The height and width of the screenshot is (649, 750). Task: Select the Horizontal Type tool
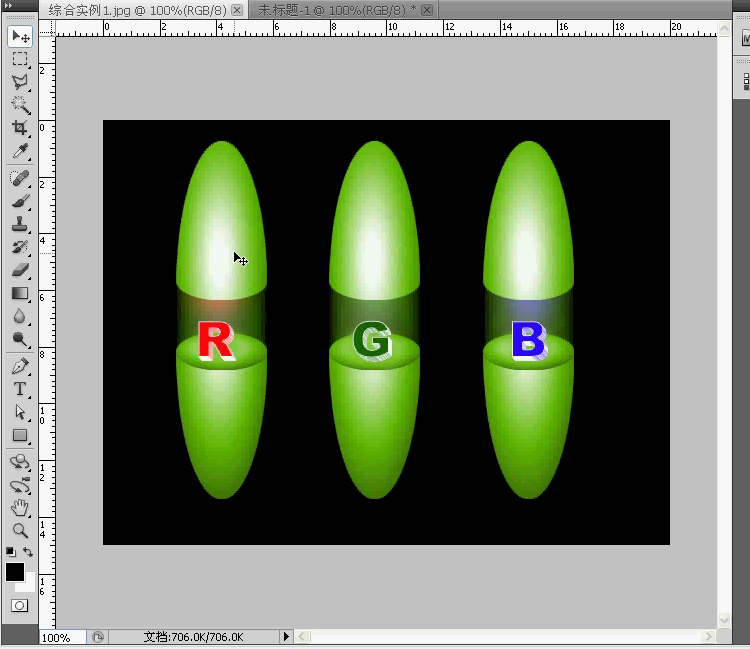tap(20, 389)
